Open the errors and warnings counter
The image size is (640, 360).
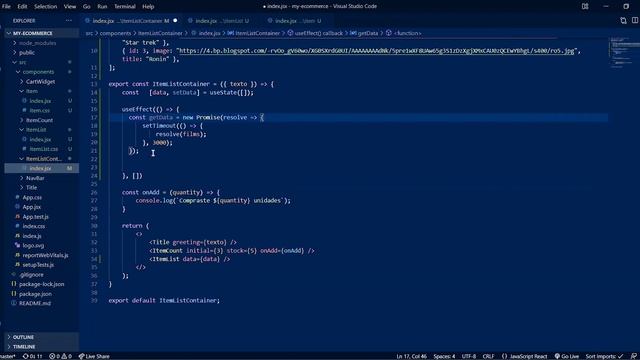click(60, 356)
